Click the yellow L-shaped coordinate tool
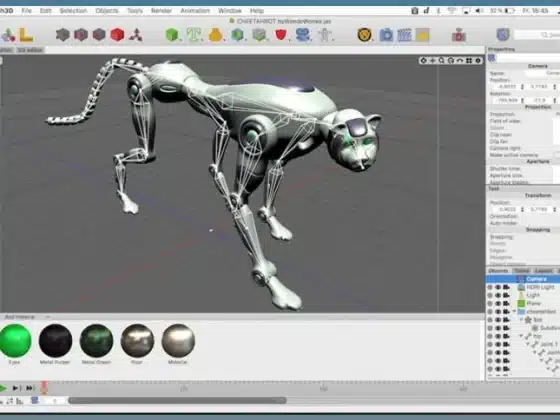The width and height of the screenshot is (560, 420). tap(26, 35)
